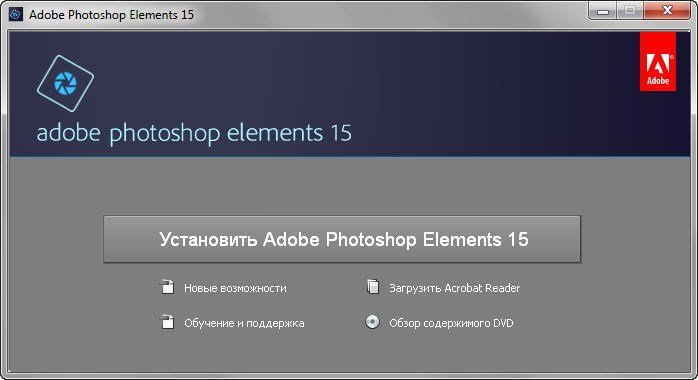Click the adobe photoshop elements 15 banner heading
The width and height of the screenshot is (698, 380).
[x=194, y=133]
